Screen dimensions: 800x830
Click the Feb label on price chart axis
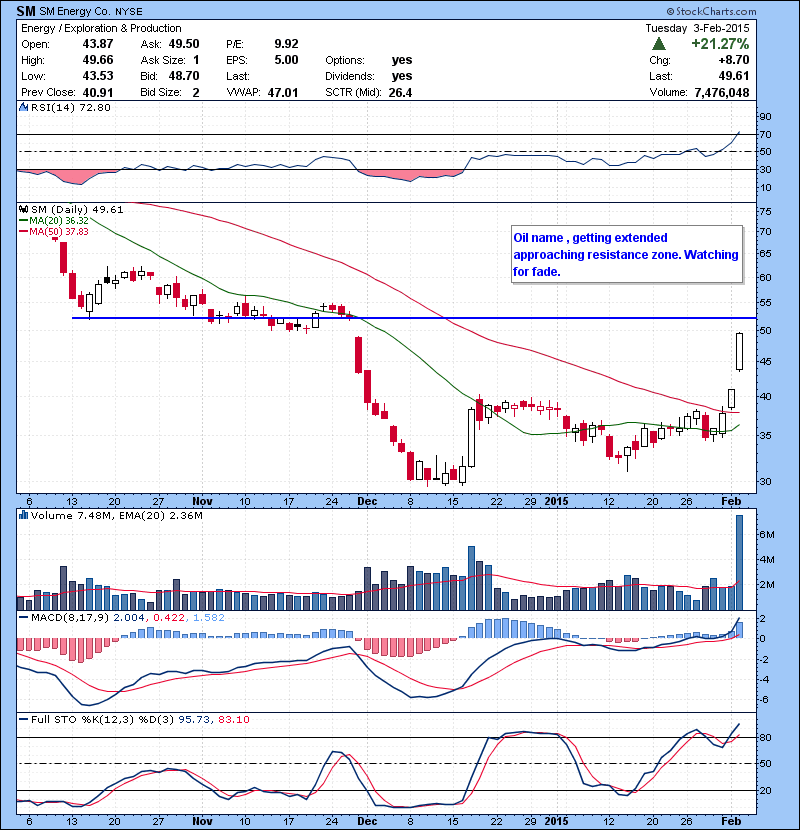pyautogui.click(x=731, y=501)
